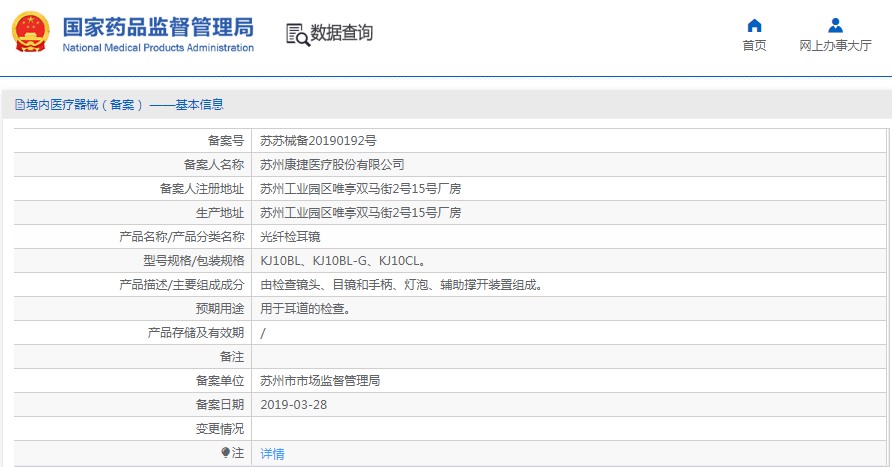Select product name 光纤检耳镜

(x=290, y=236)
